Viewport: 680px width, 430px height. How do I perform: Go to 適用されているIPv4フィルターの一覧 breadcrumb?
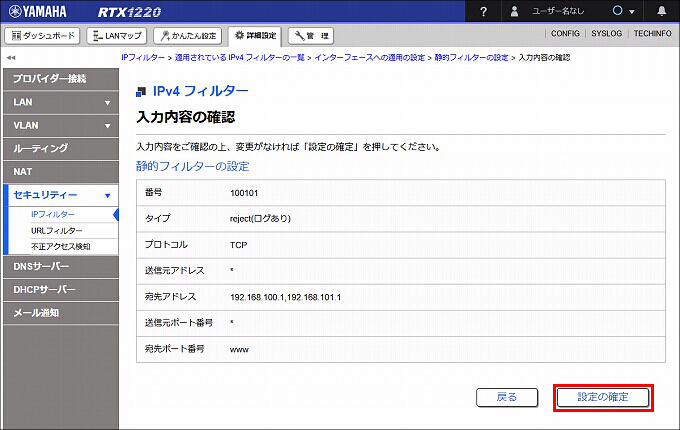(x=239, y=57)
